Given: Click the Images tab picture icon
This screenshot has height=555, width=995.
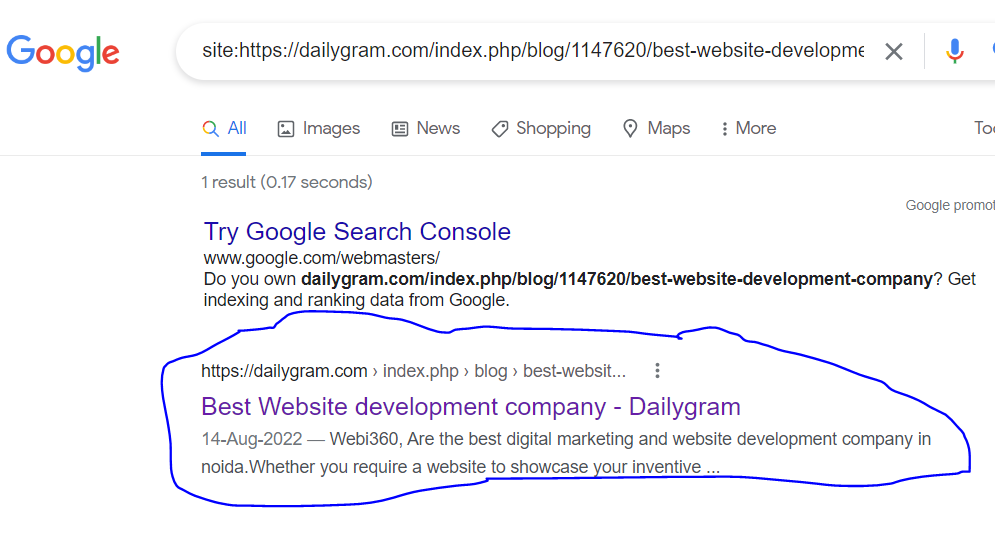Looking at the screenshot, I should coord(286,129).
